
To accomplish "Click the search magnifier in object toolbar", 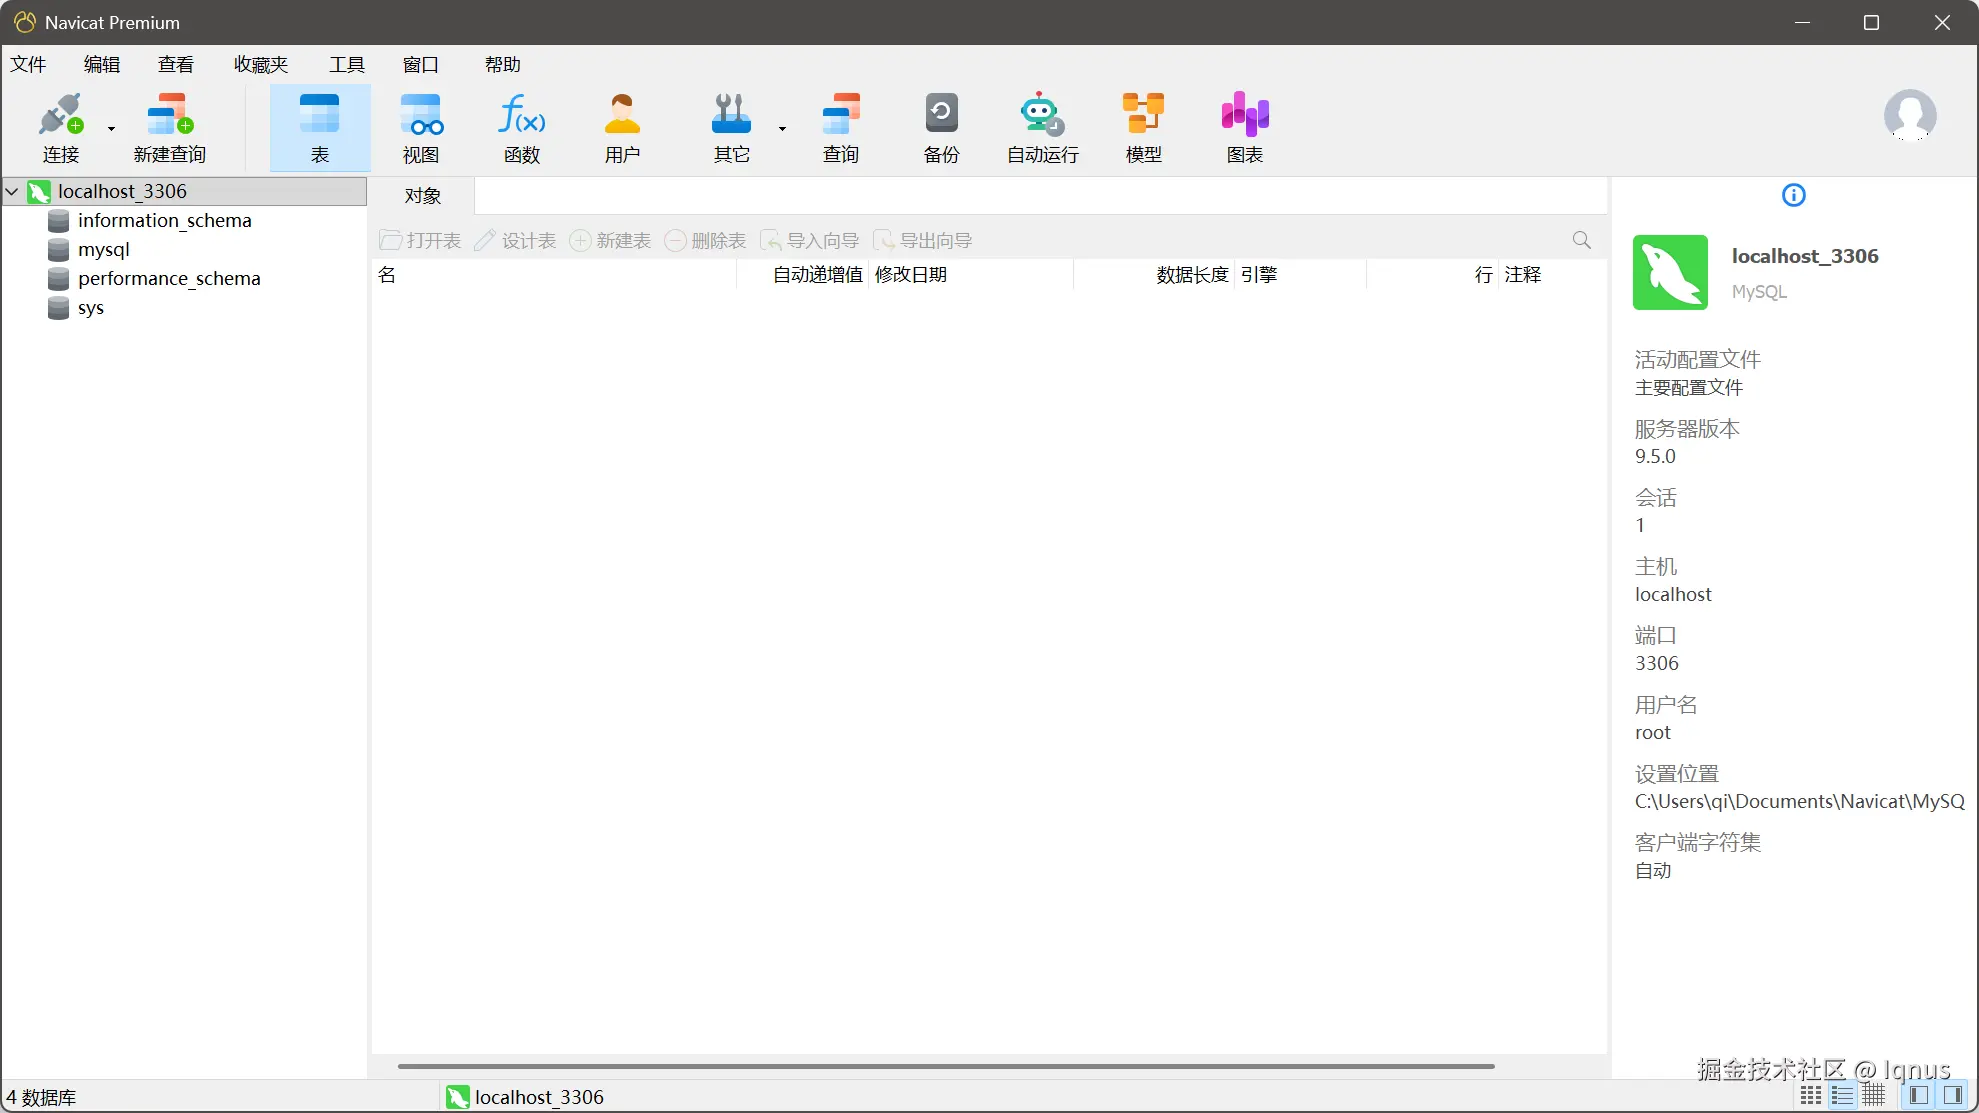I will pyautogui.click(x=1581, y=240).
